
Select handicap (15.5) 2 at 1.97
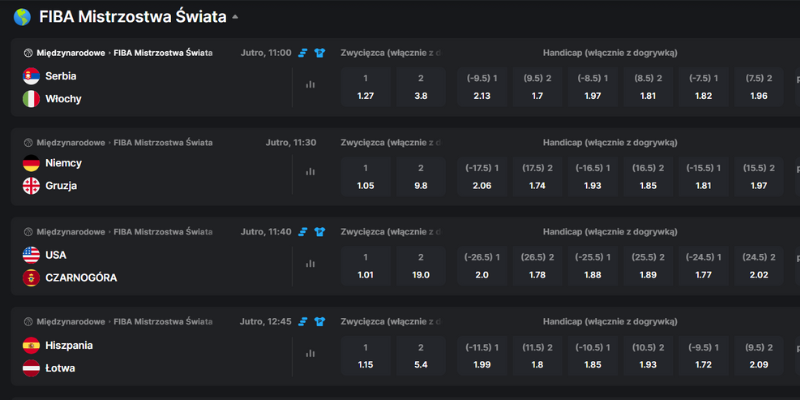click(x=761, y=177)
